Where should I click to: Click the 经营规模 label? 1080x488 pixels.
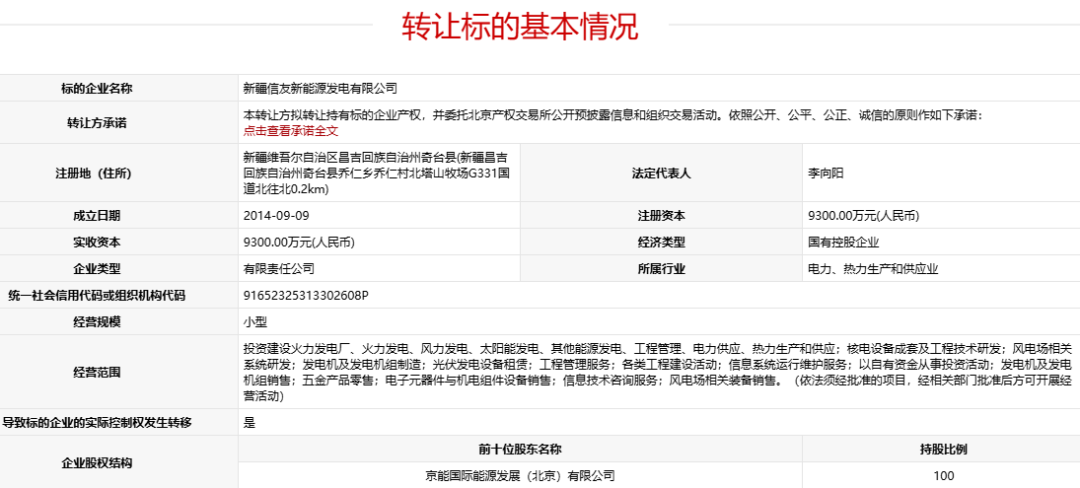(96, 321)
